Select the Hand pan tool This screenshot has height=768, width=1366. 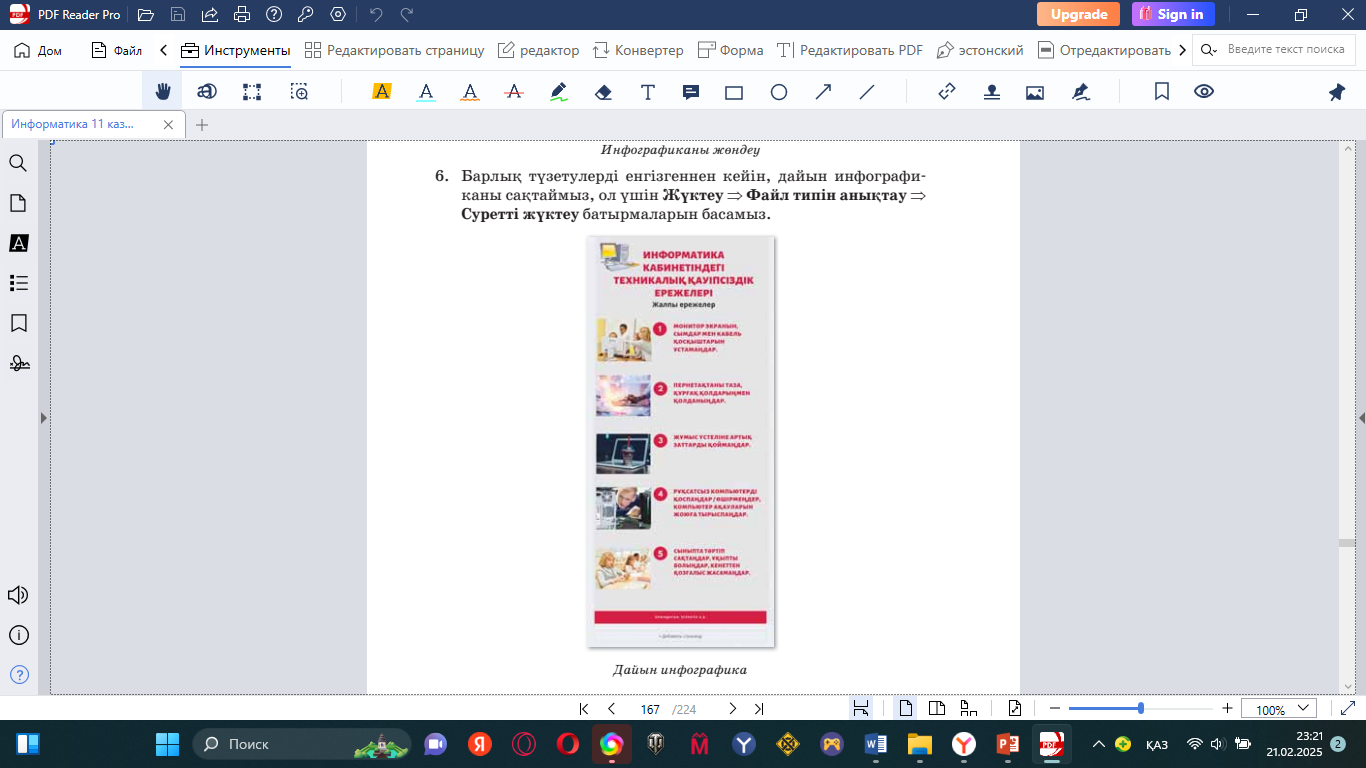click(x=162, y=92)
